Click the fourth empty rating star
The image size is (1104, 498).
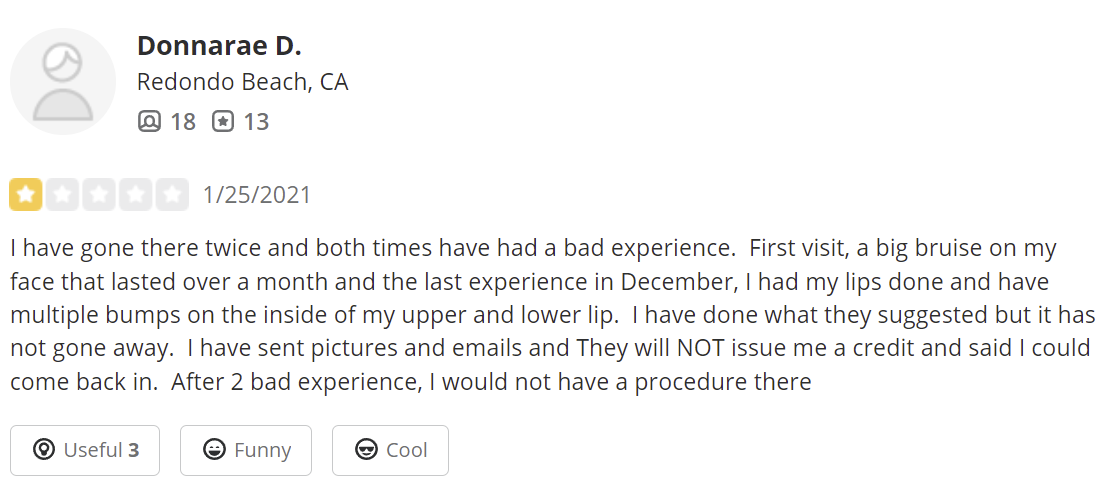click(135, 194)
